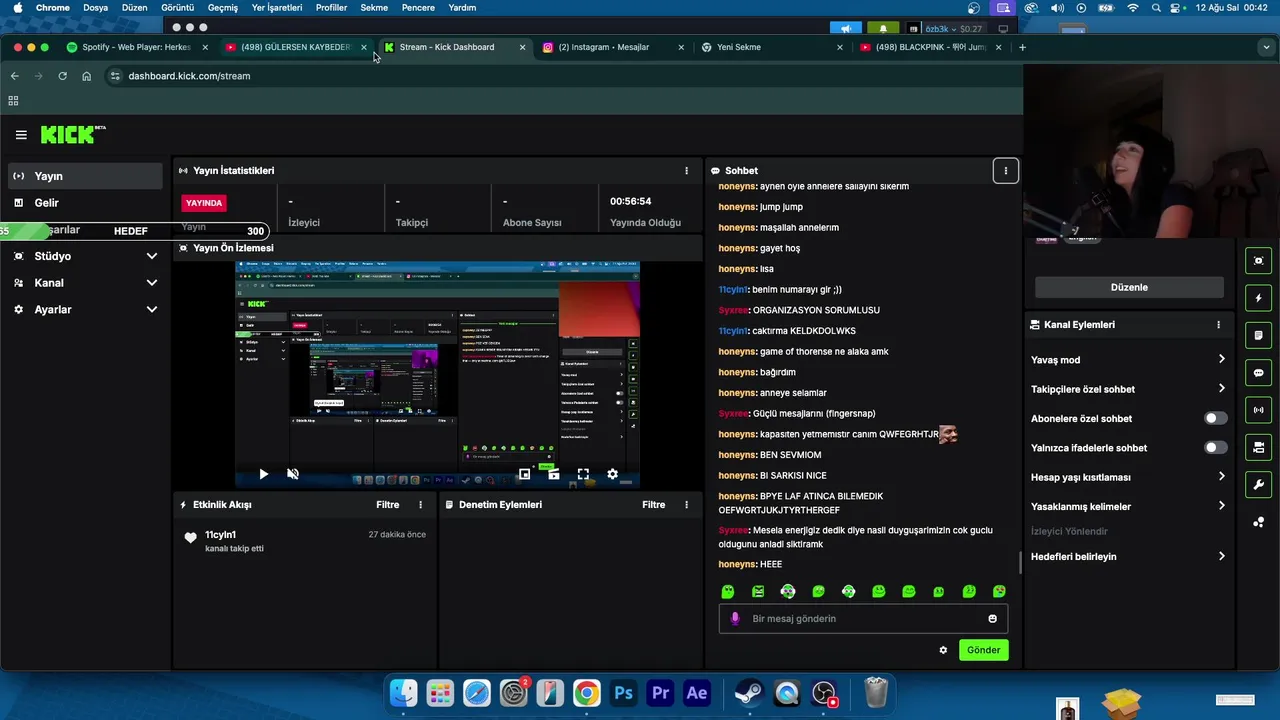1280x720 pixels.
Task: Open stream preview settings gear
Action: coord(612,474)
